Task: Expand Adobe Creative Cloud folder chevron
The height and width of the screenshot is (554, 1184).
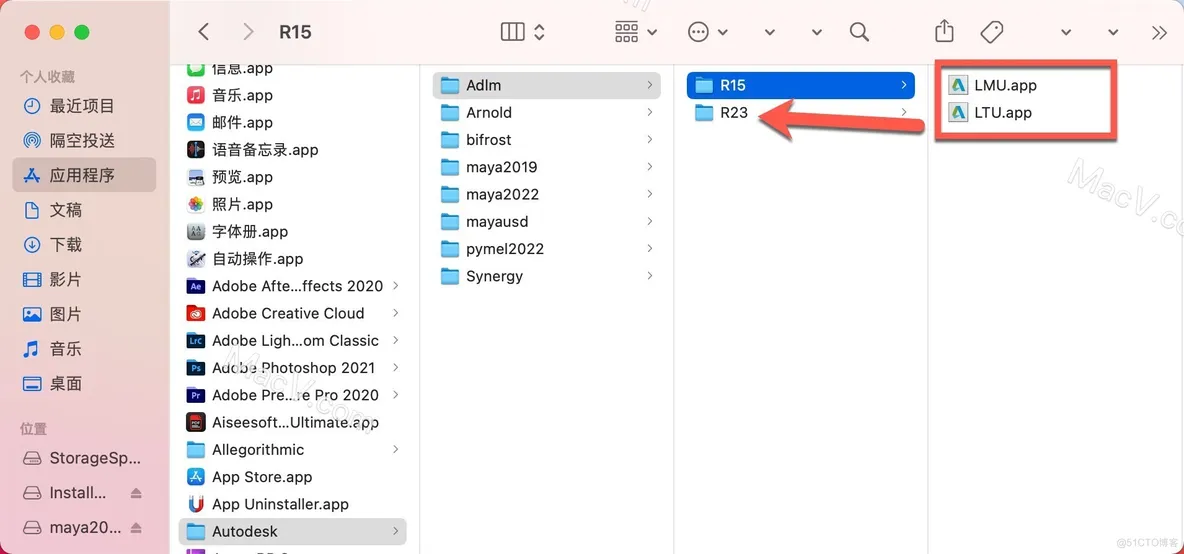Action: 396,313
